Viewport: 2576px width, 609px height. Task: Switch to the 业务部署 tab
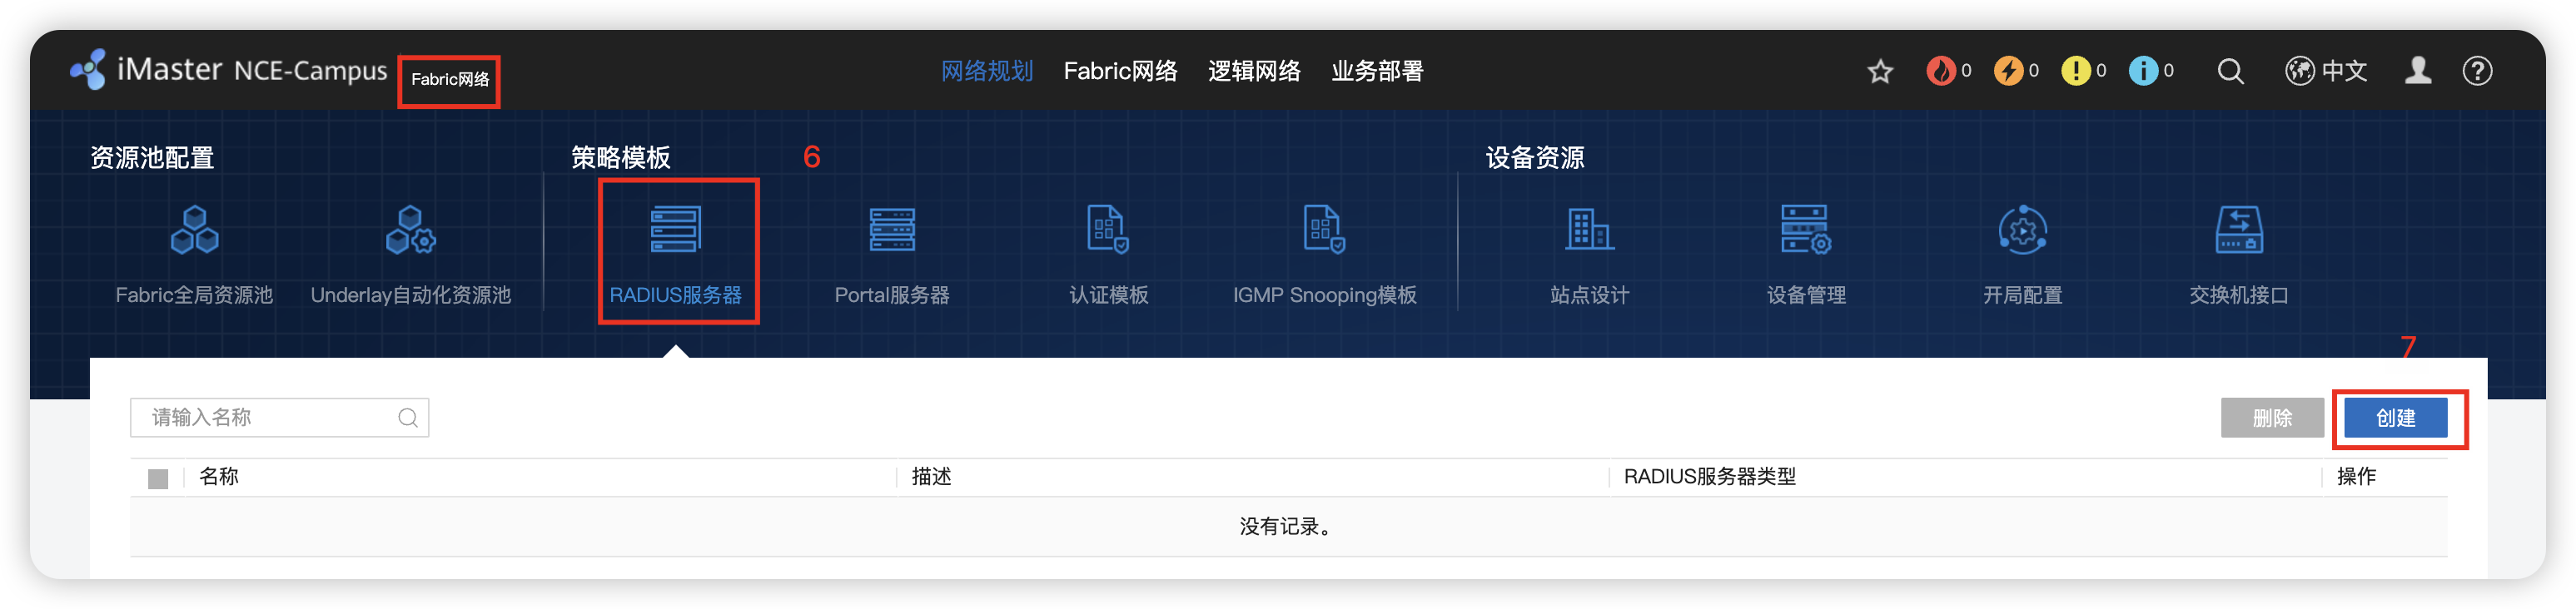pyautogui.click(x=1377, y=71)
